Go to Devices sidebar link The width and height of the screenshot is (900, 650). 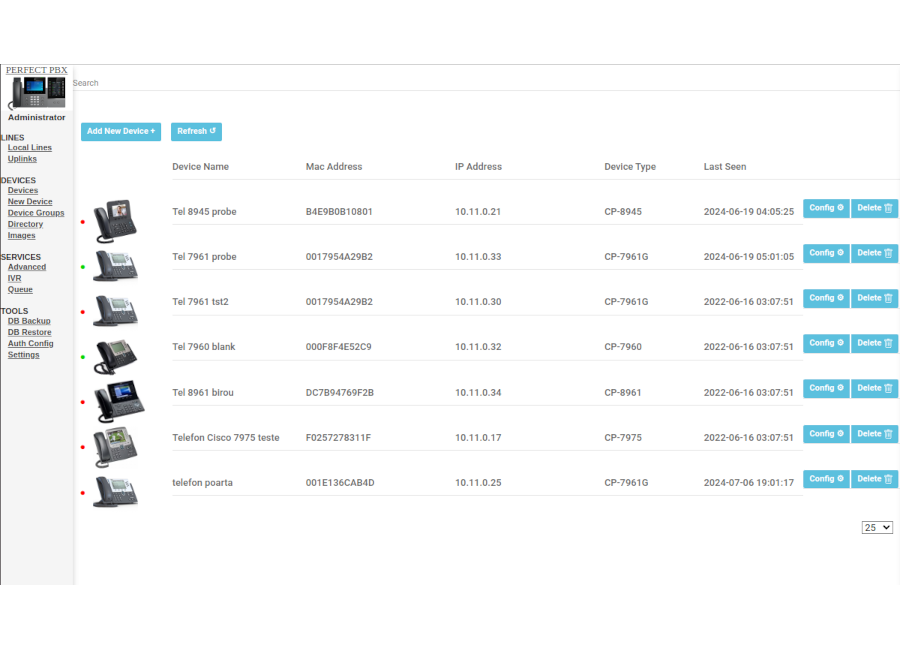pyautogui.click(x=22, y=191)
